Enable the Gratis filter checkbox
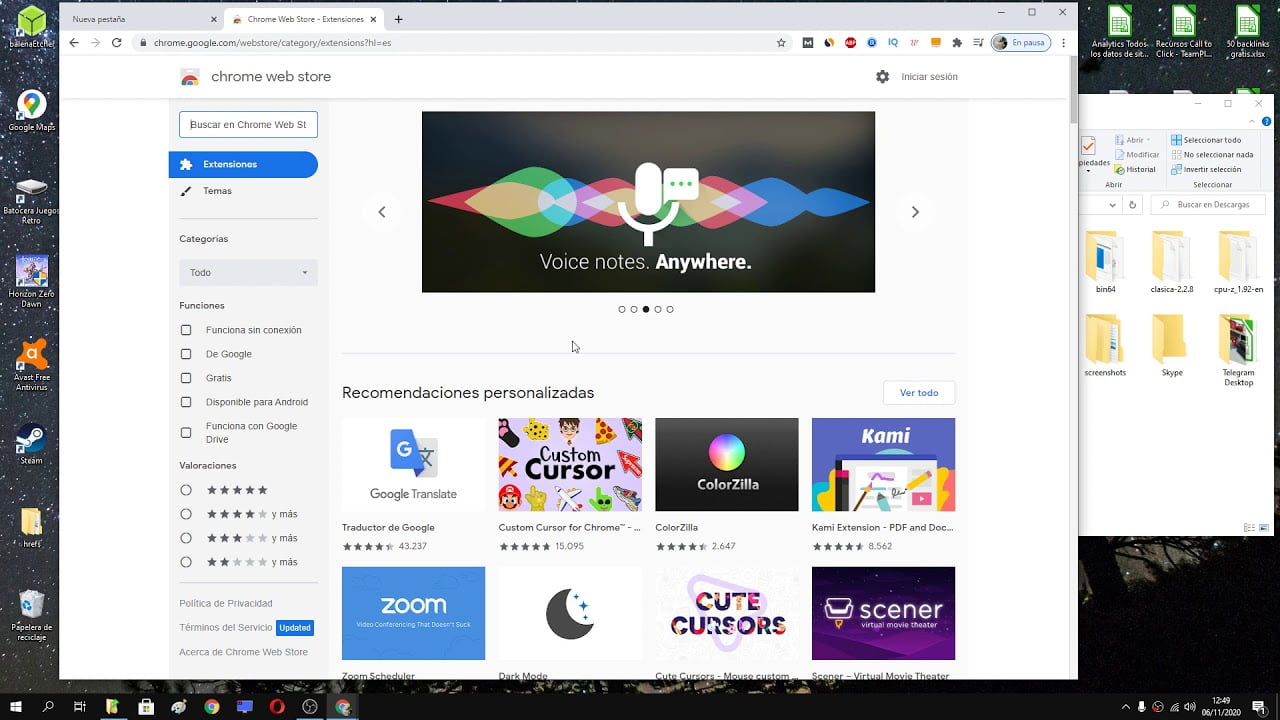1280x720 pixels. point(185,378)
